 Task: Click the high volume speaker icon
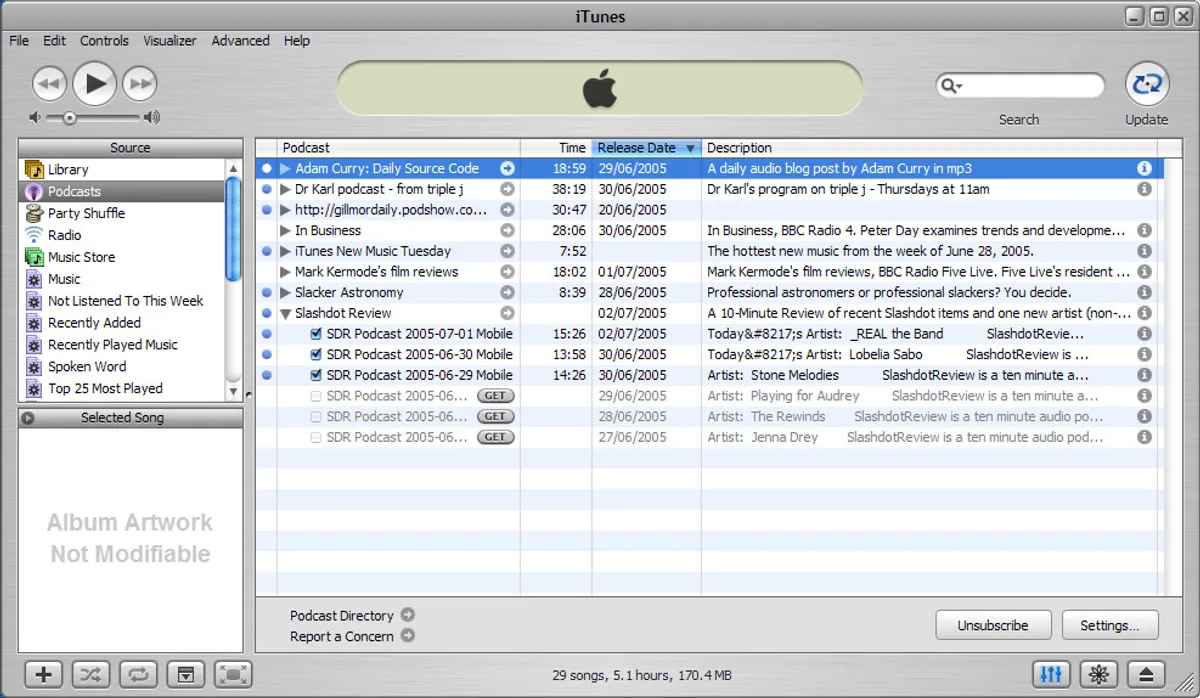[151, 118]
